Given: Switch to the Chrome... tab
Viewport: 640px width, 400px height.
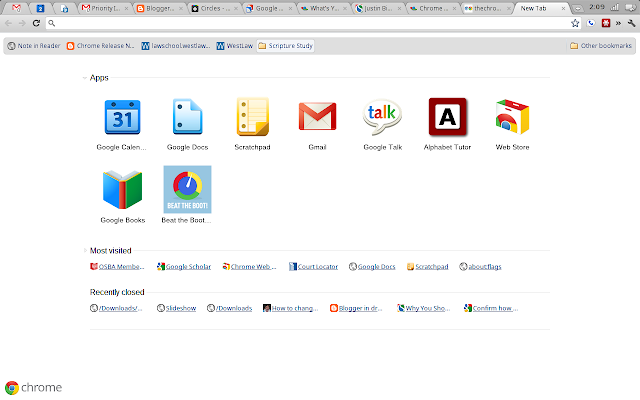Looking at the screenshot, I should click(x=433, y=8).
